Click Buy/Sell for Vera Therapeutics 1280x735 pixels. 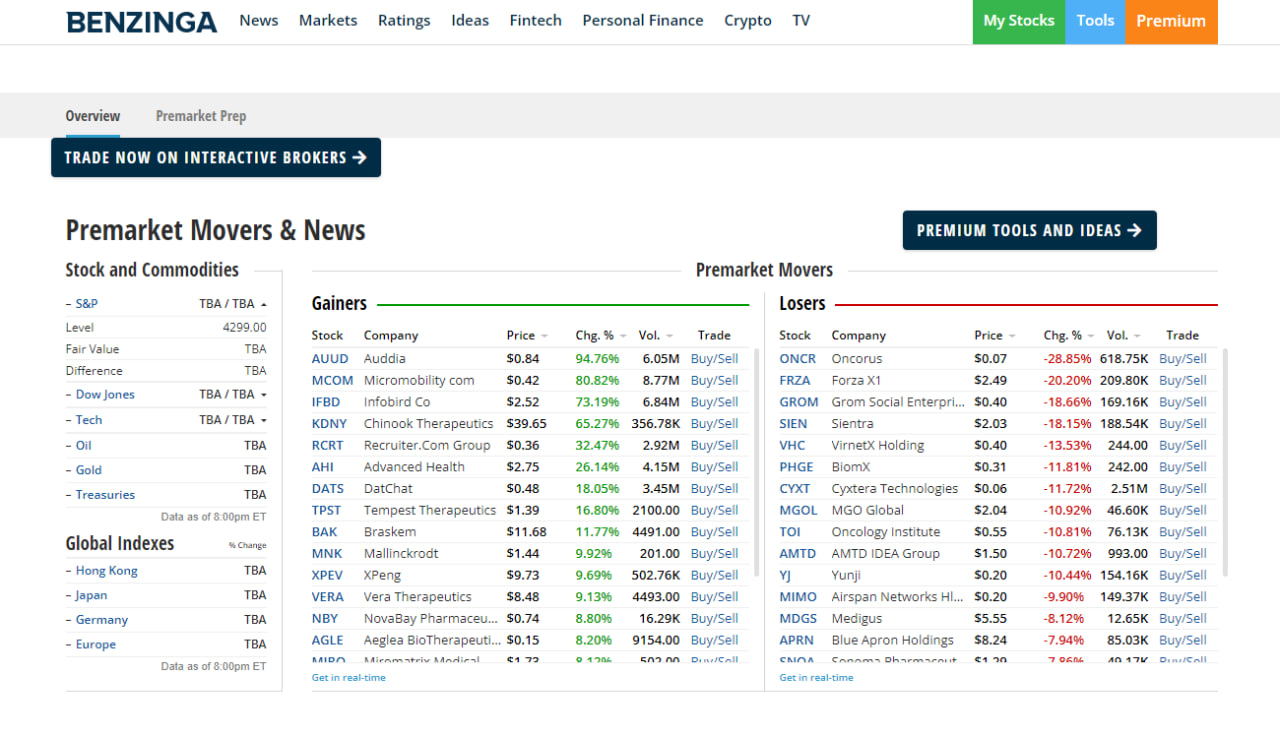point(714,597)
